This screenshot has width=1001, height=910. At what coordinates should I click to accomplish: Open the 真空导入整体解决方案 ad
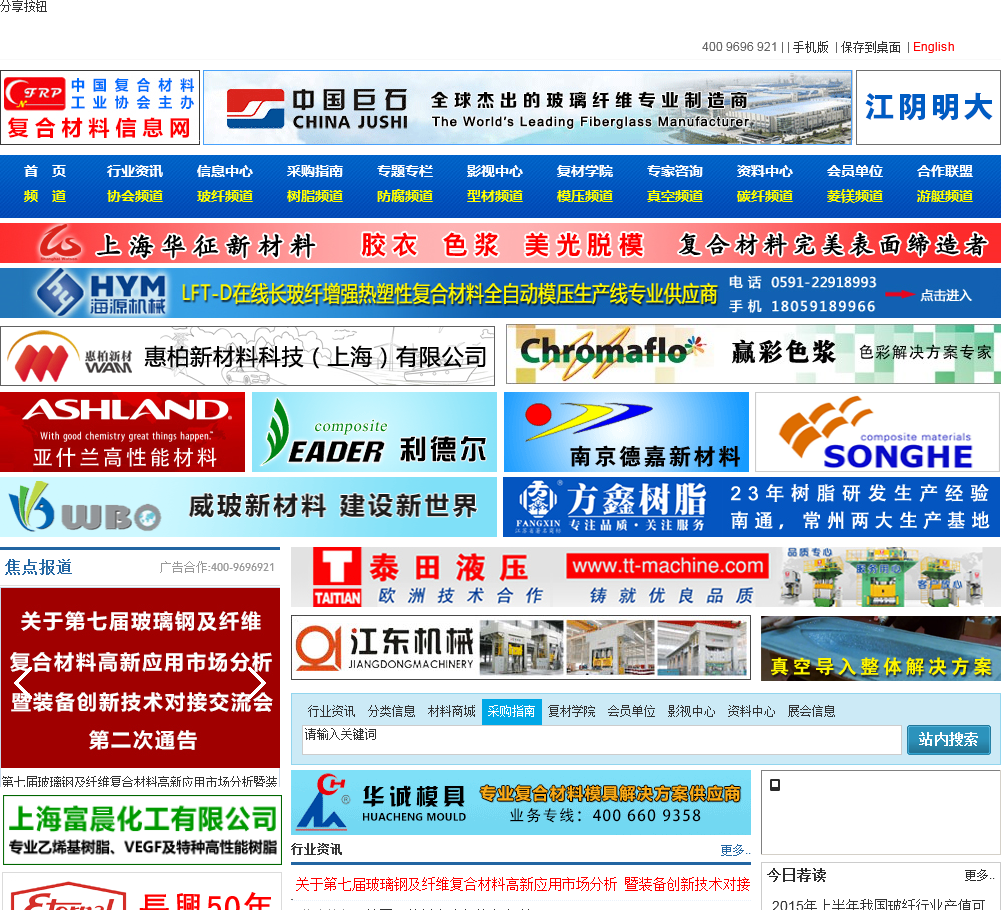881,648
